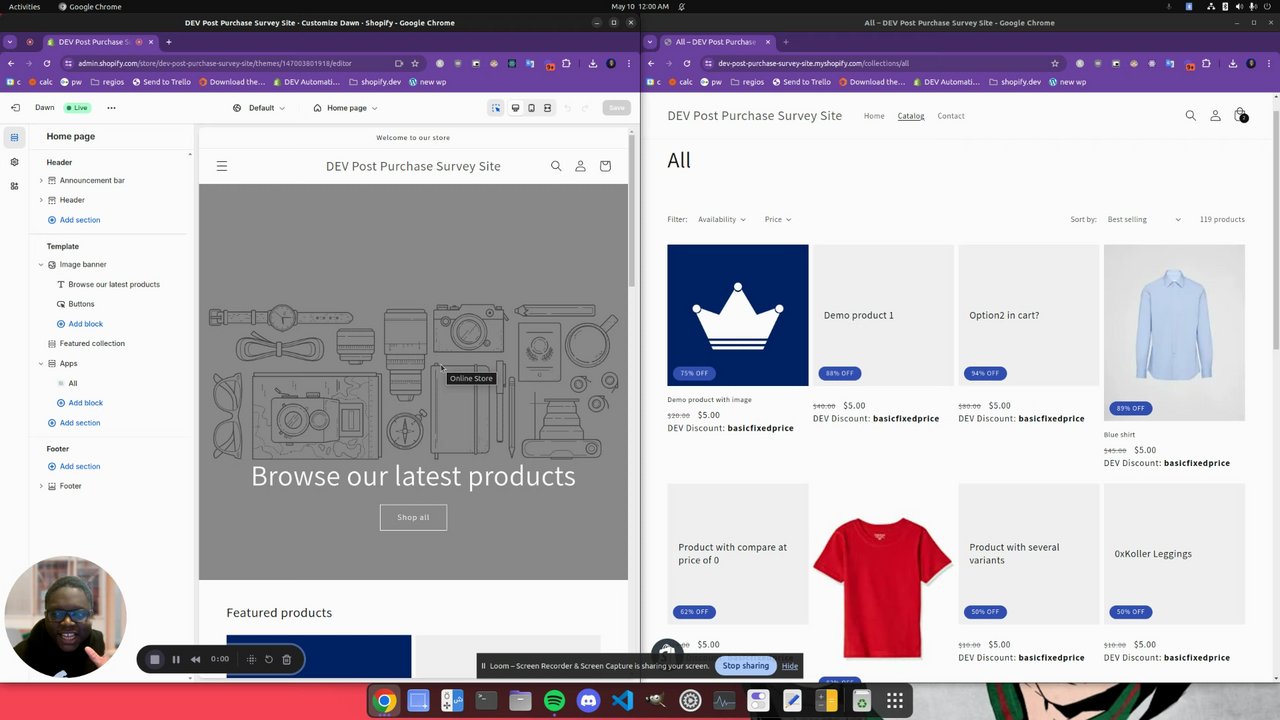Switch preview to desktop view
Screen dimensions: 1280x720
[x=516, y=108]
